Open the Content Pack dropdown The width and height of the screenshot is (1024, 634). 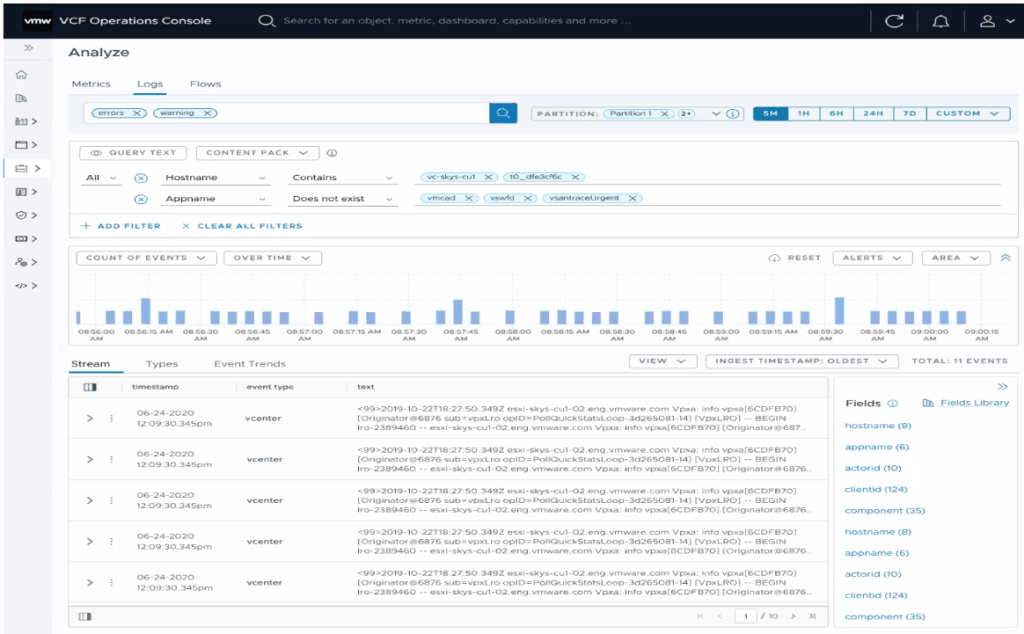tap(257, 153)
